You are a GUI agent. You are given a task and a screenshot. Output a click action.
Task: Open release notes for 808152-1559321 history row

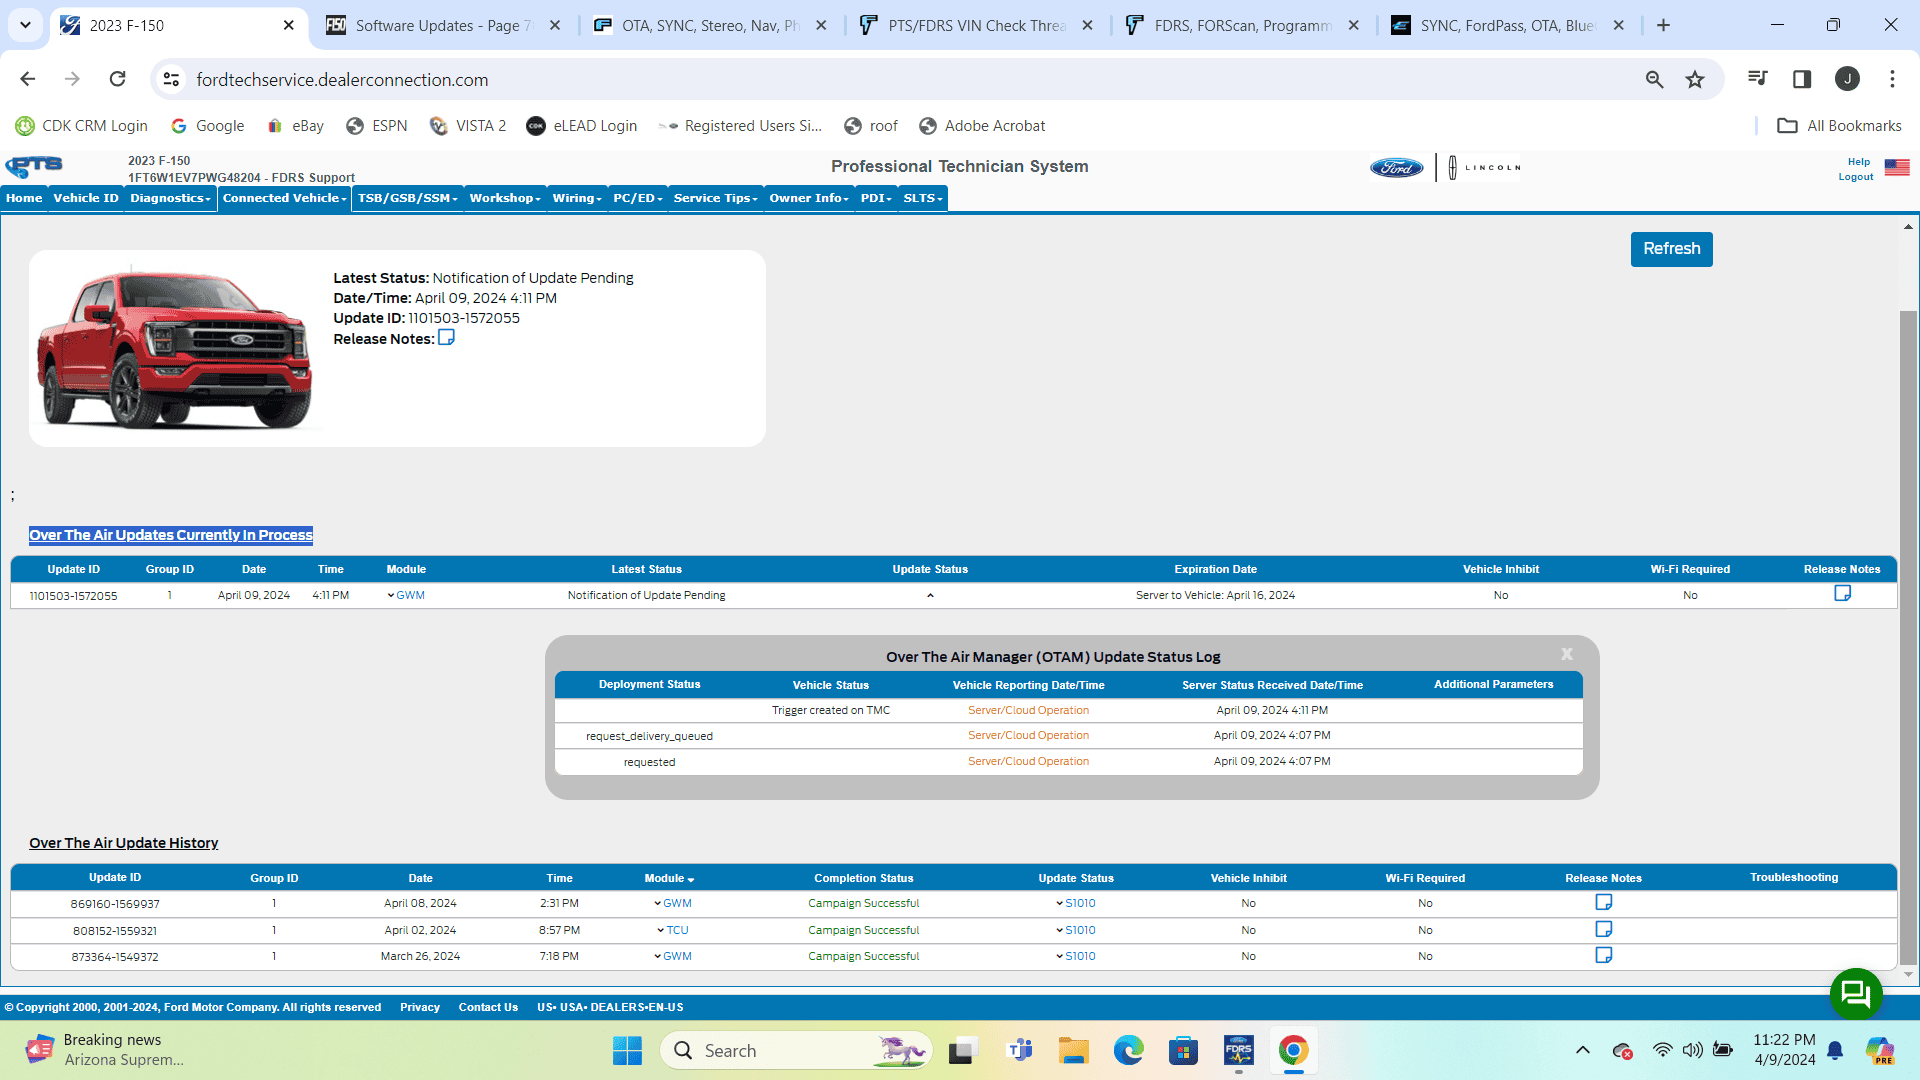(x=1603, y=930)
